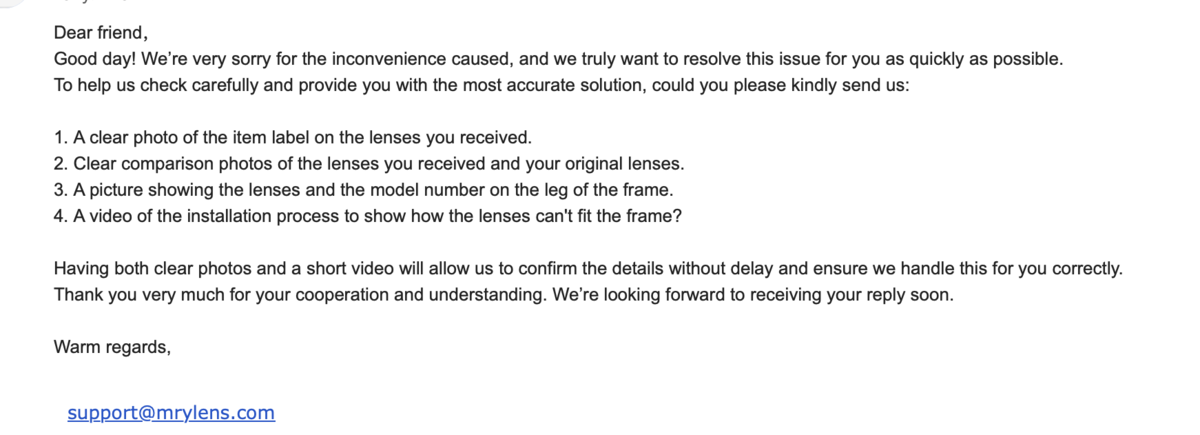1200x435 pixels.
Task: Click the sender avatar at top-left corner
Action: (x=8, y=3)
